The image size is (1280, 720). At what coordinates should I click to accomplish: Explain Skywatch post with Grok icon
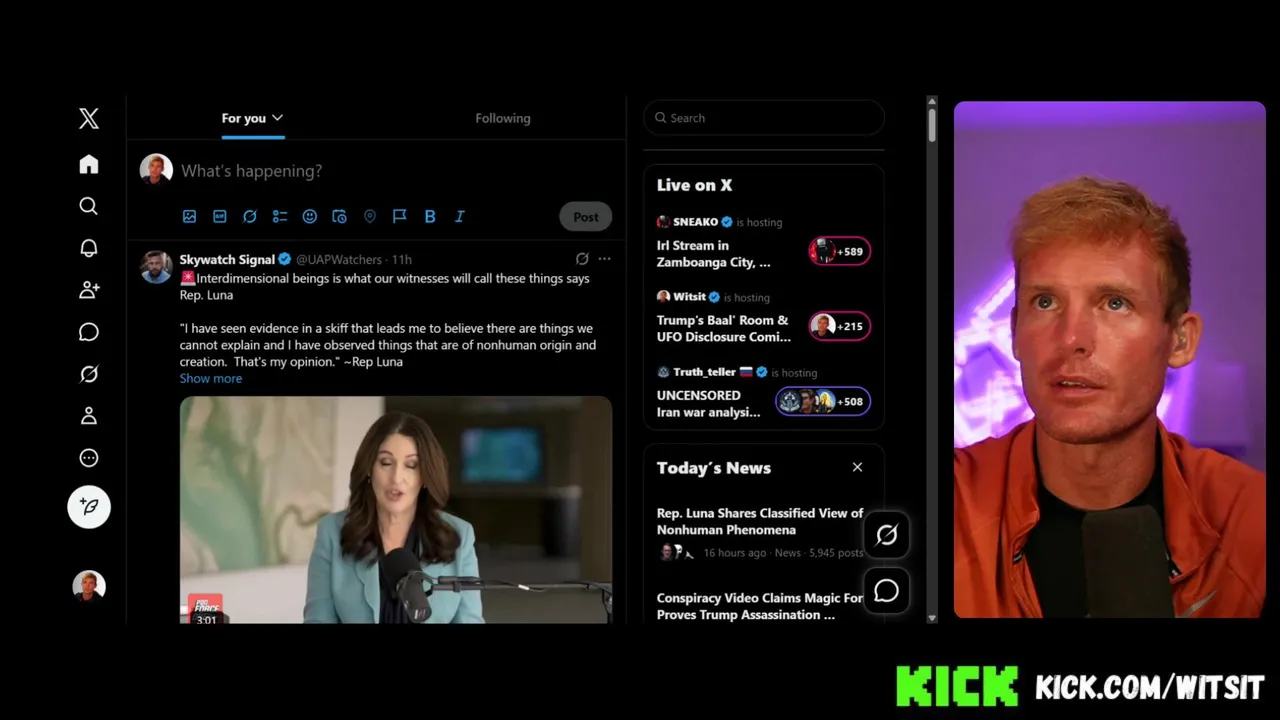click(x=582, y=259)
